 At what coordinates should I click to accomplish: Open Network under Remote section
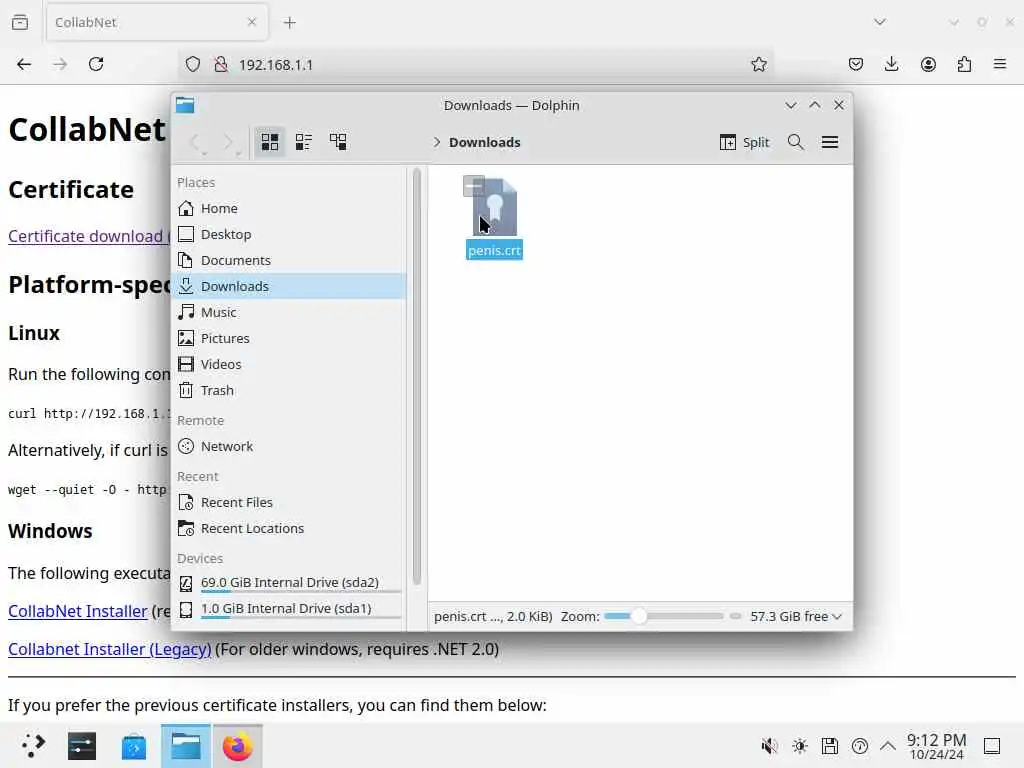[x=291, y=446]
